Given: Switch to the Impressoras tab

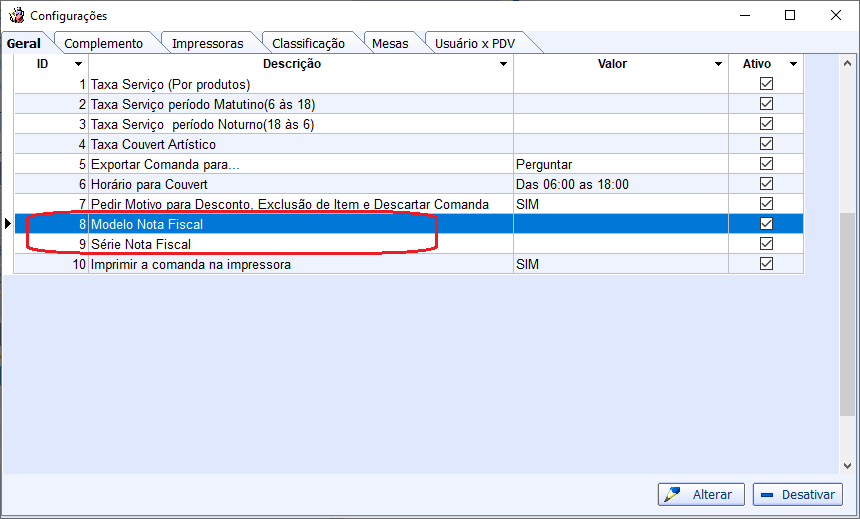Looking at the screenshot, I should (207, 43).
